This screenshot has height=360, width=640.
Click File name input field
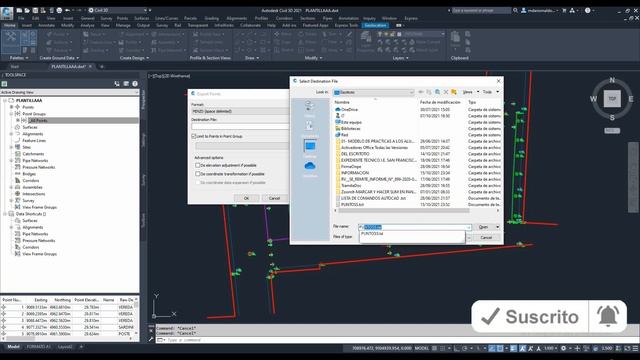pyautogui.click(x=415, y=227)
